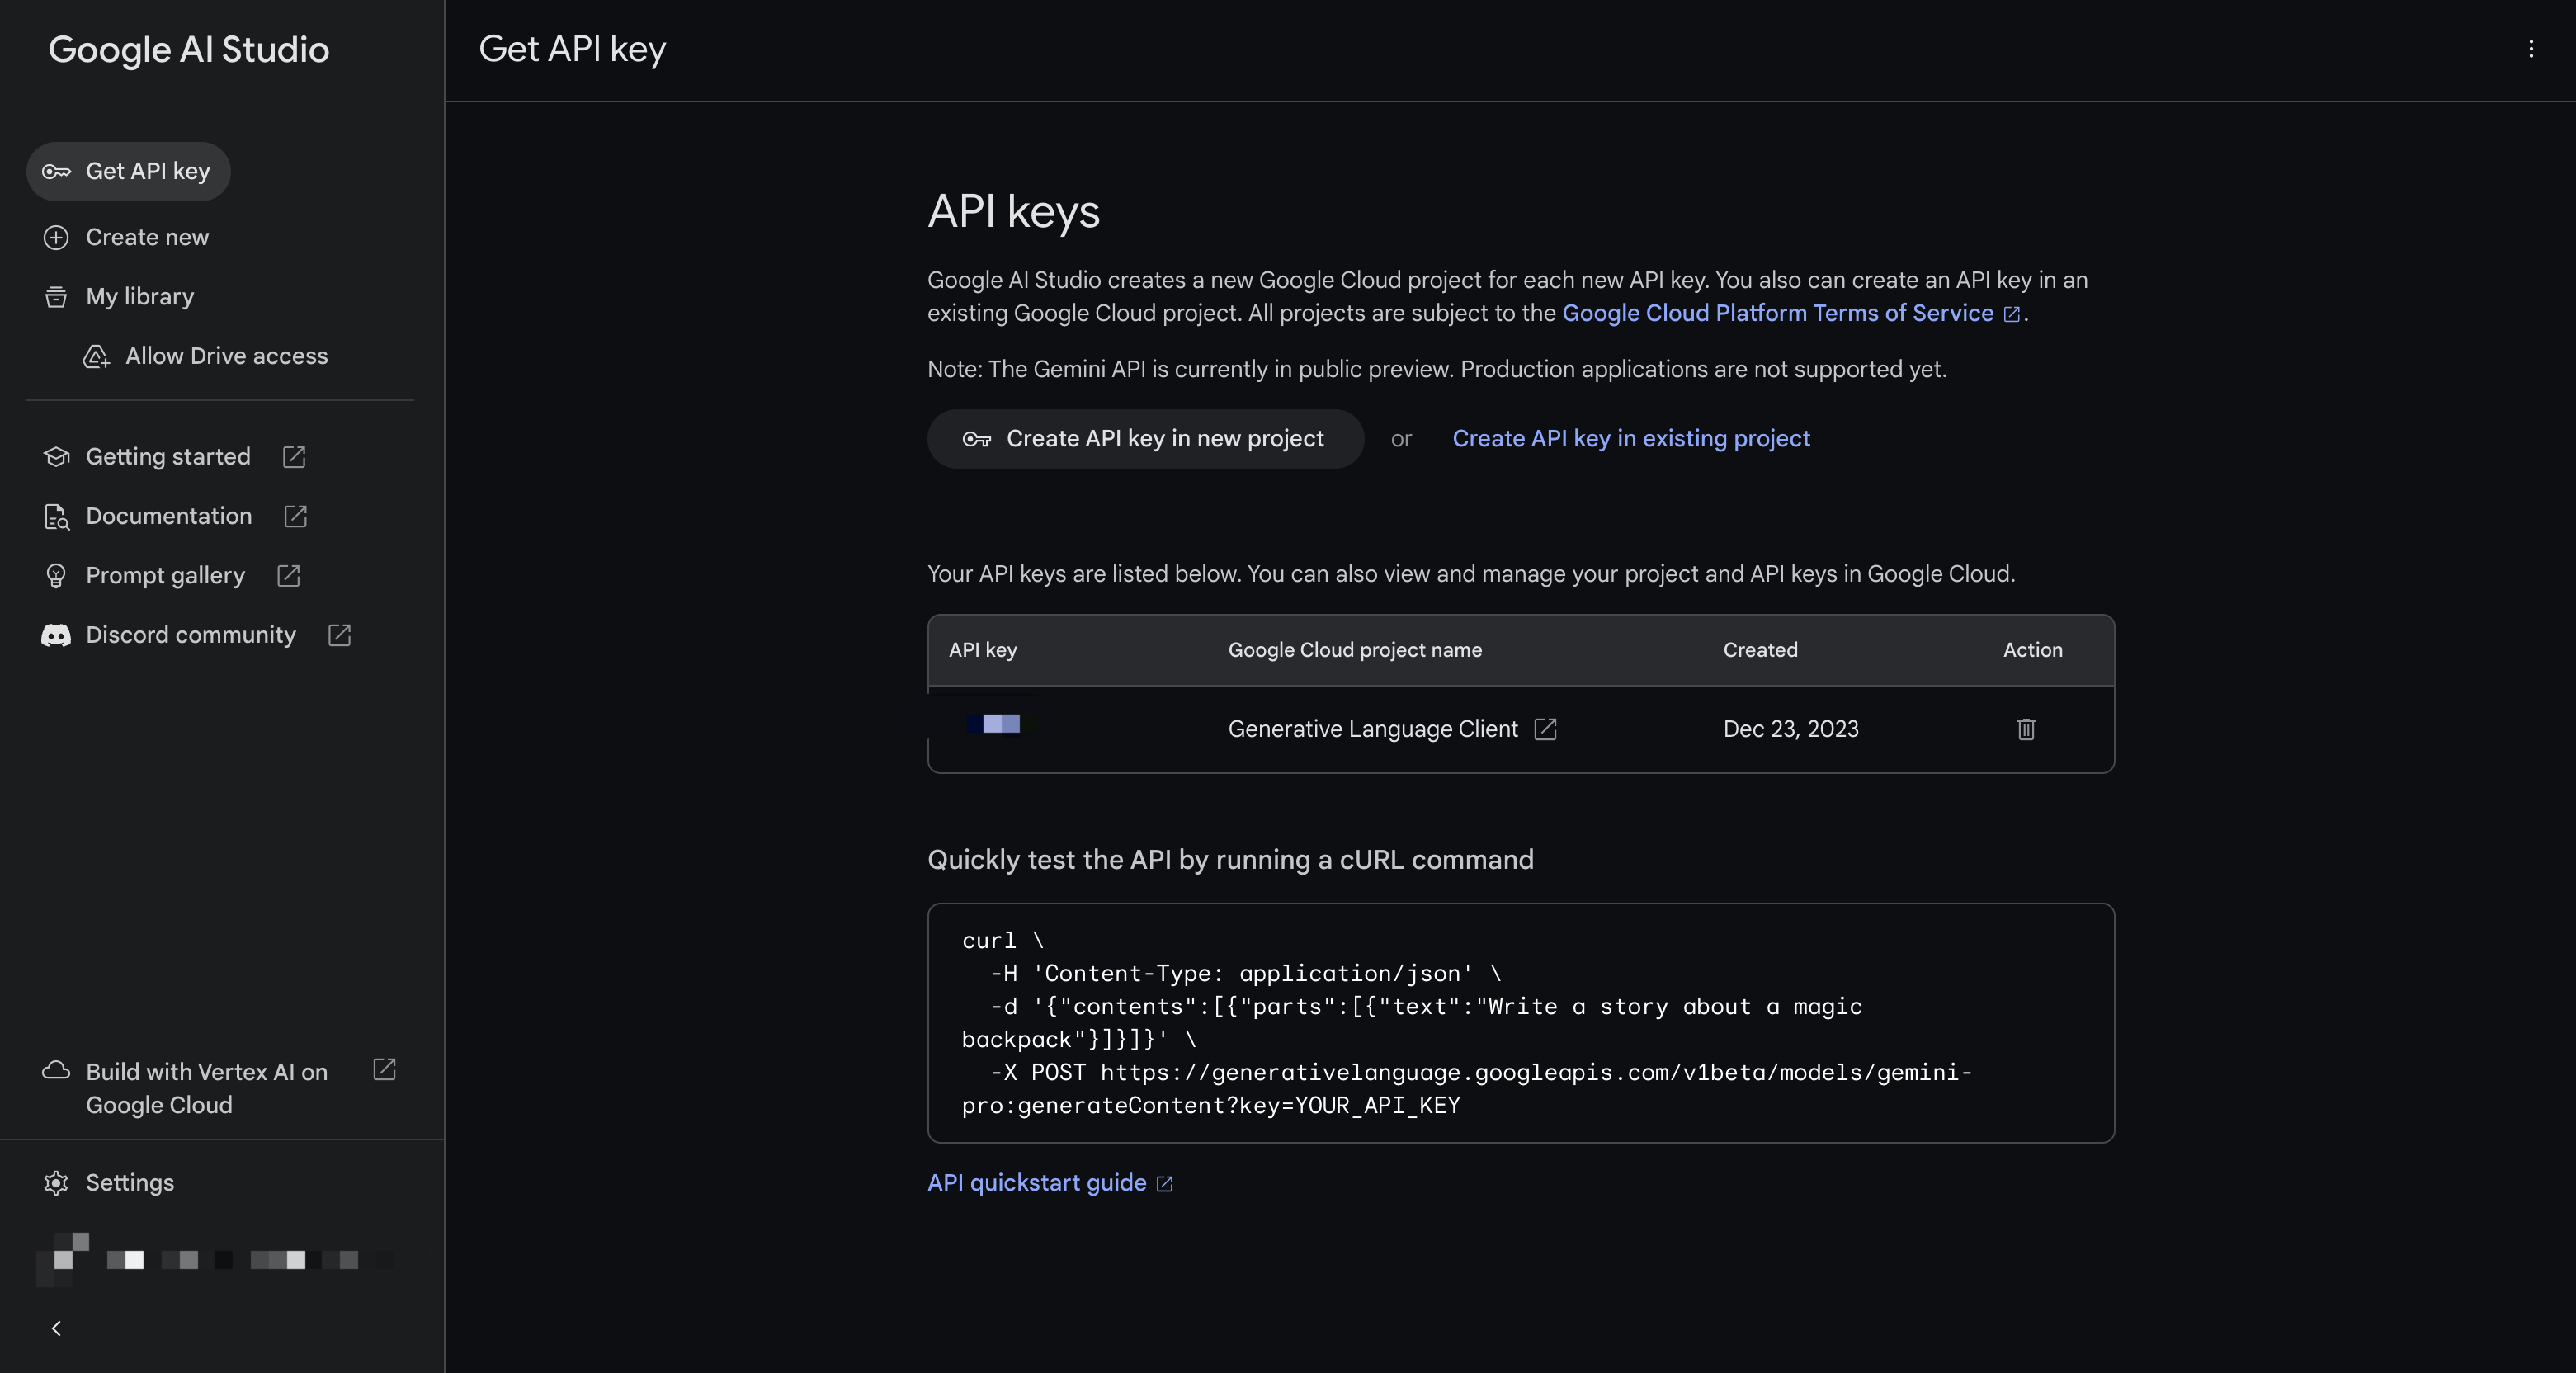The height and width of the screenshot is (1373, 2576).
Task: Click the external-link icon after Build with Vertex AI
Action: point(384,1070)
